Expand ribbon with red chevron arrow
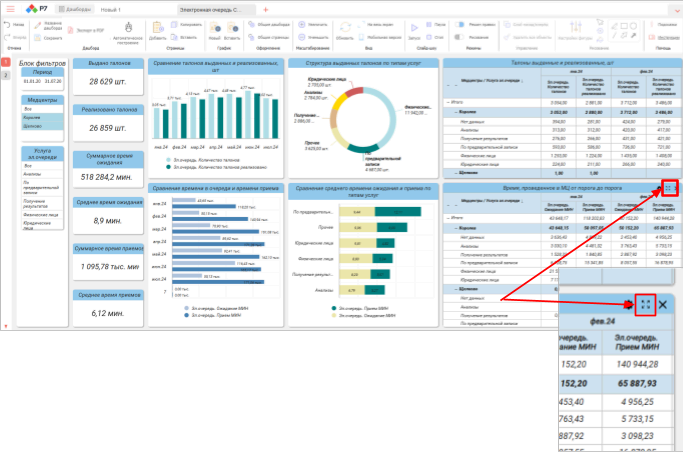683x452 pixels. 678,10
